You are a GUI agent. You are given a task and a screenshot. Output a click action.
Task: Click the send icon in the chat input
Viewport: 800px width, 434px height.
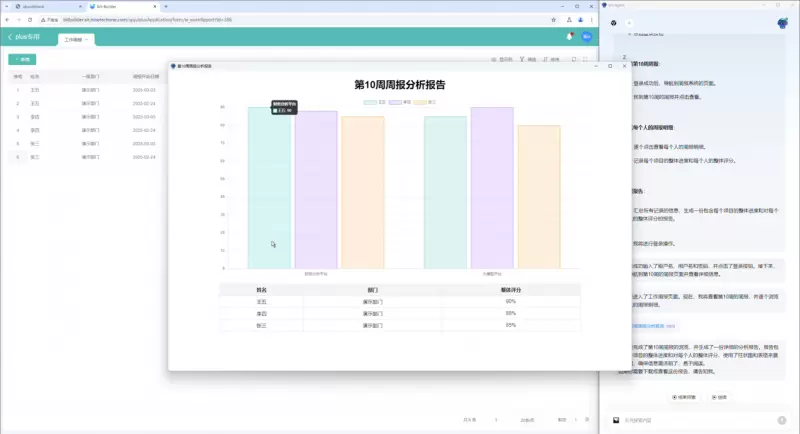click(x=783, y=420)
